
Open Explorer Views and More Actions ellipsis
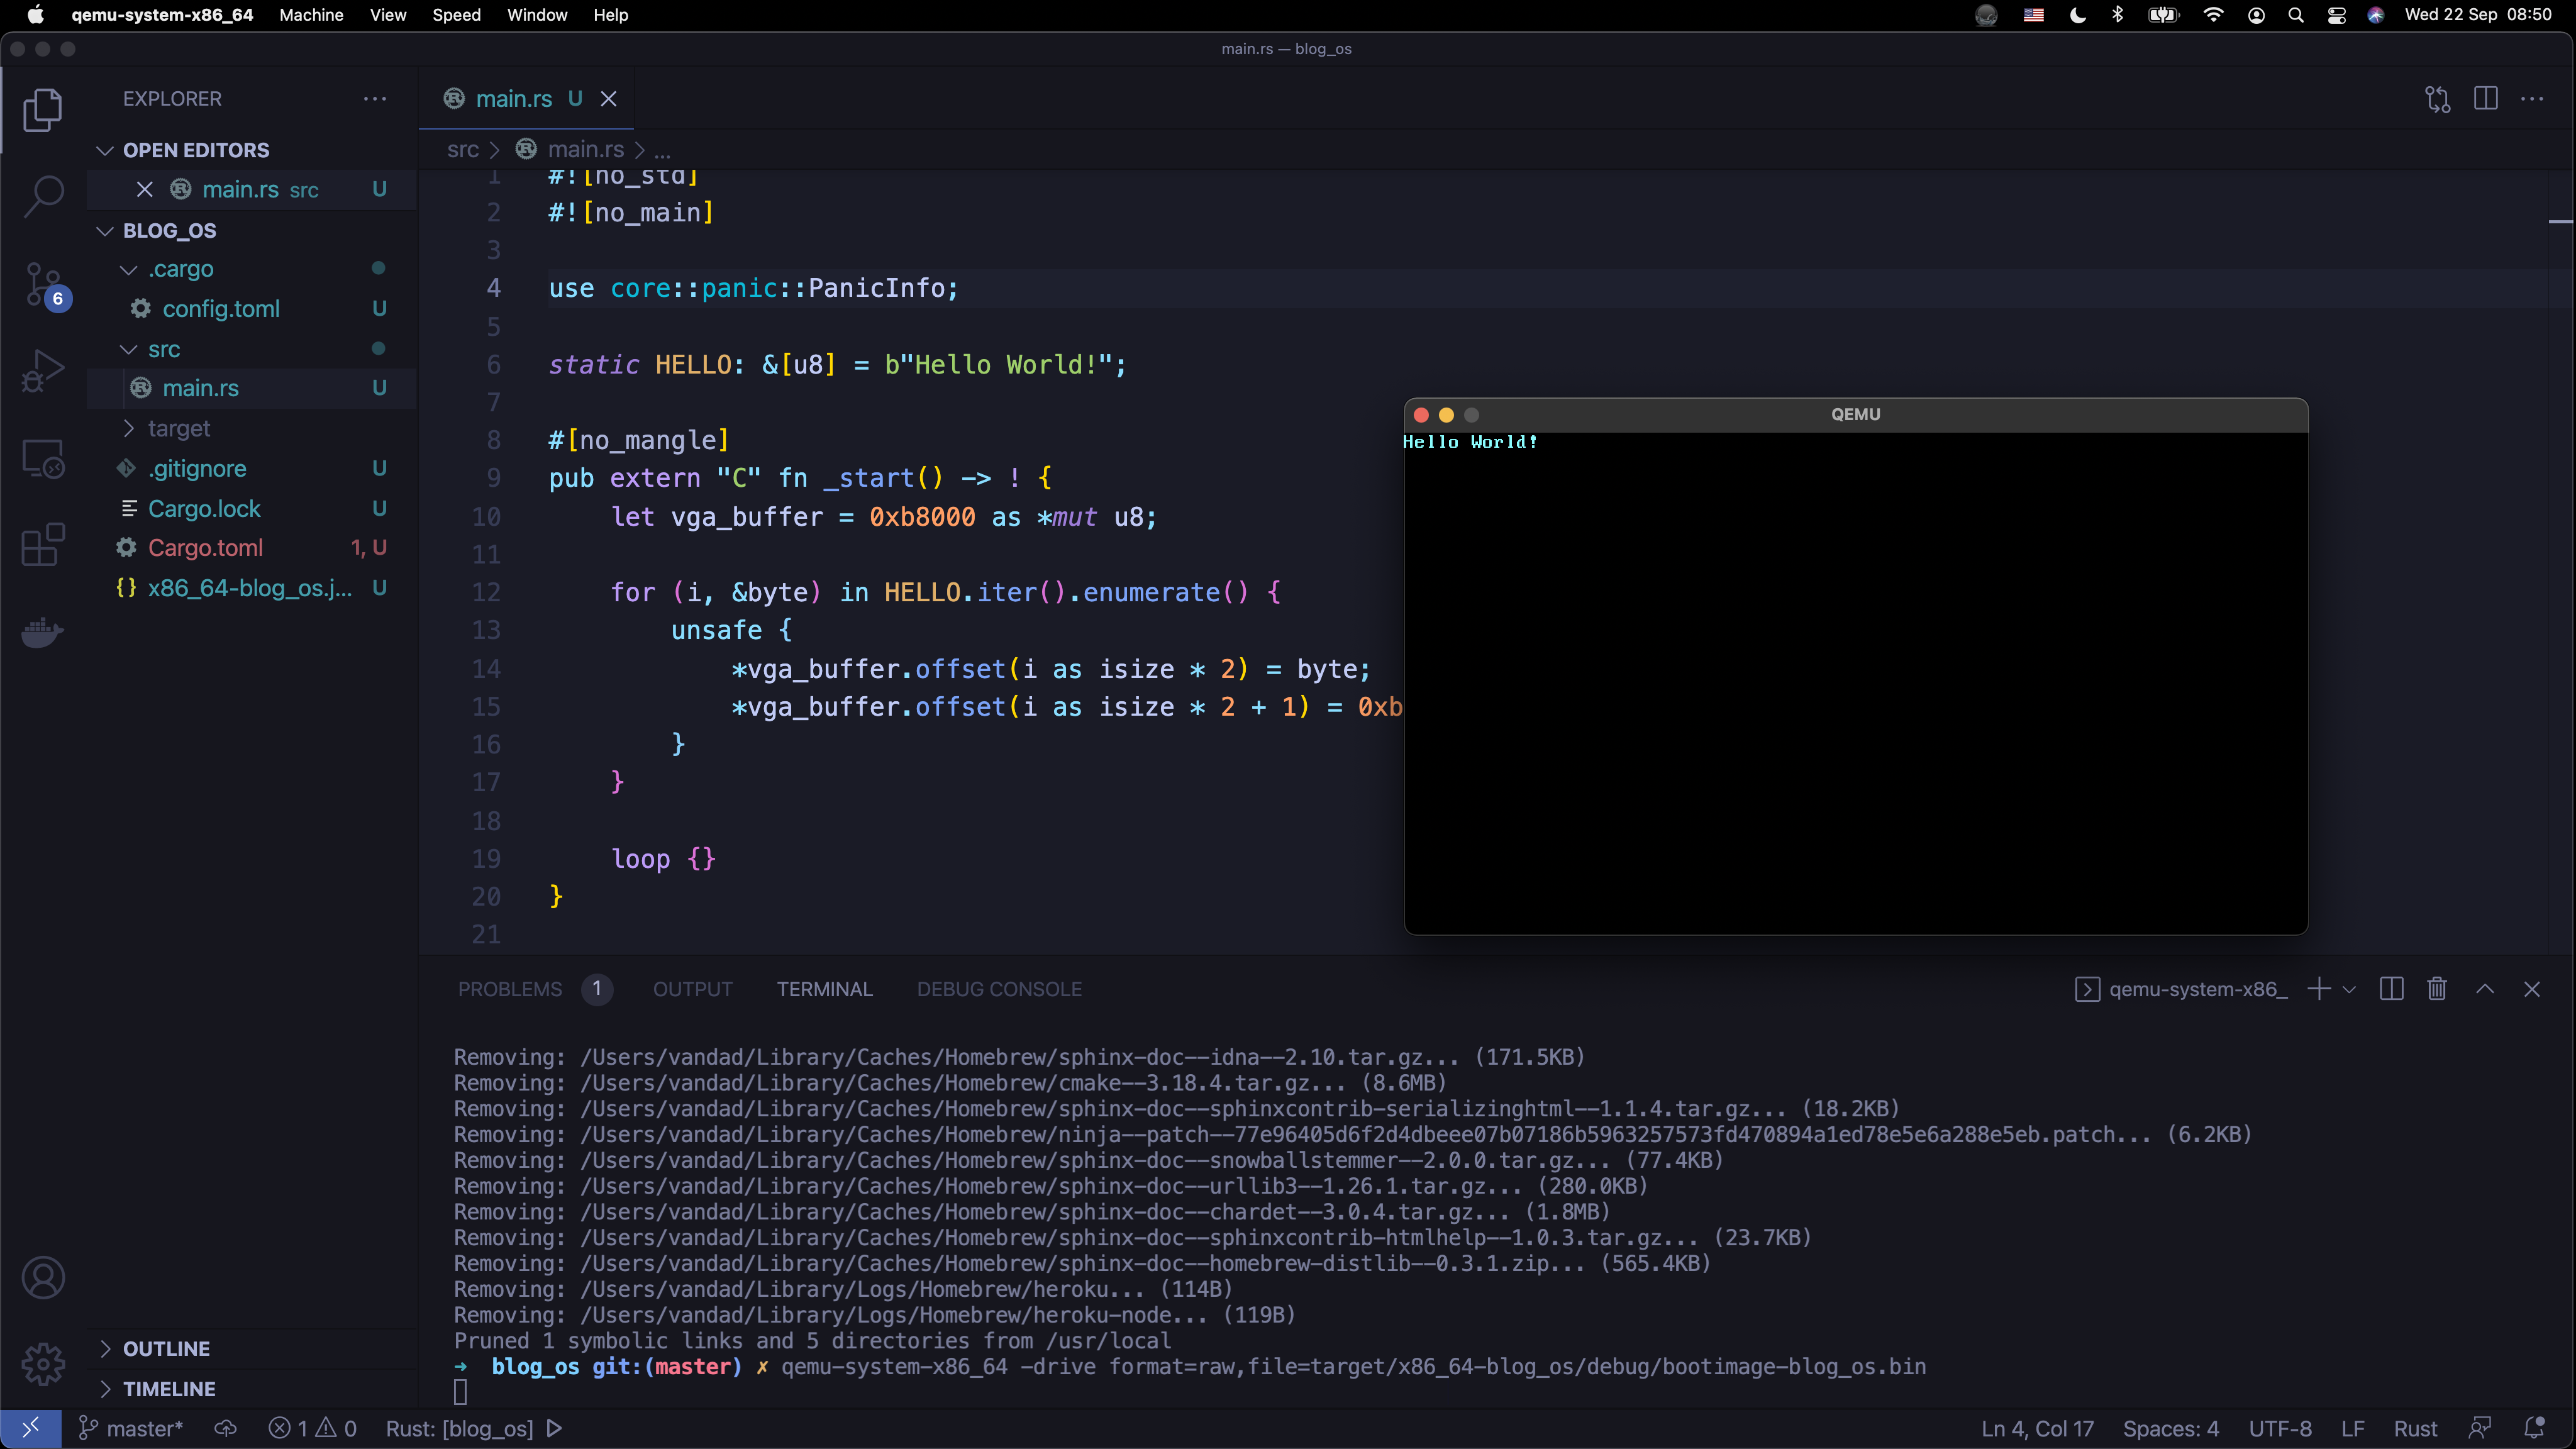(375, 99)
